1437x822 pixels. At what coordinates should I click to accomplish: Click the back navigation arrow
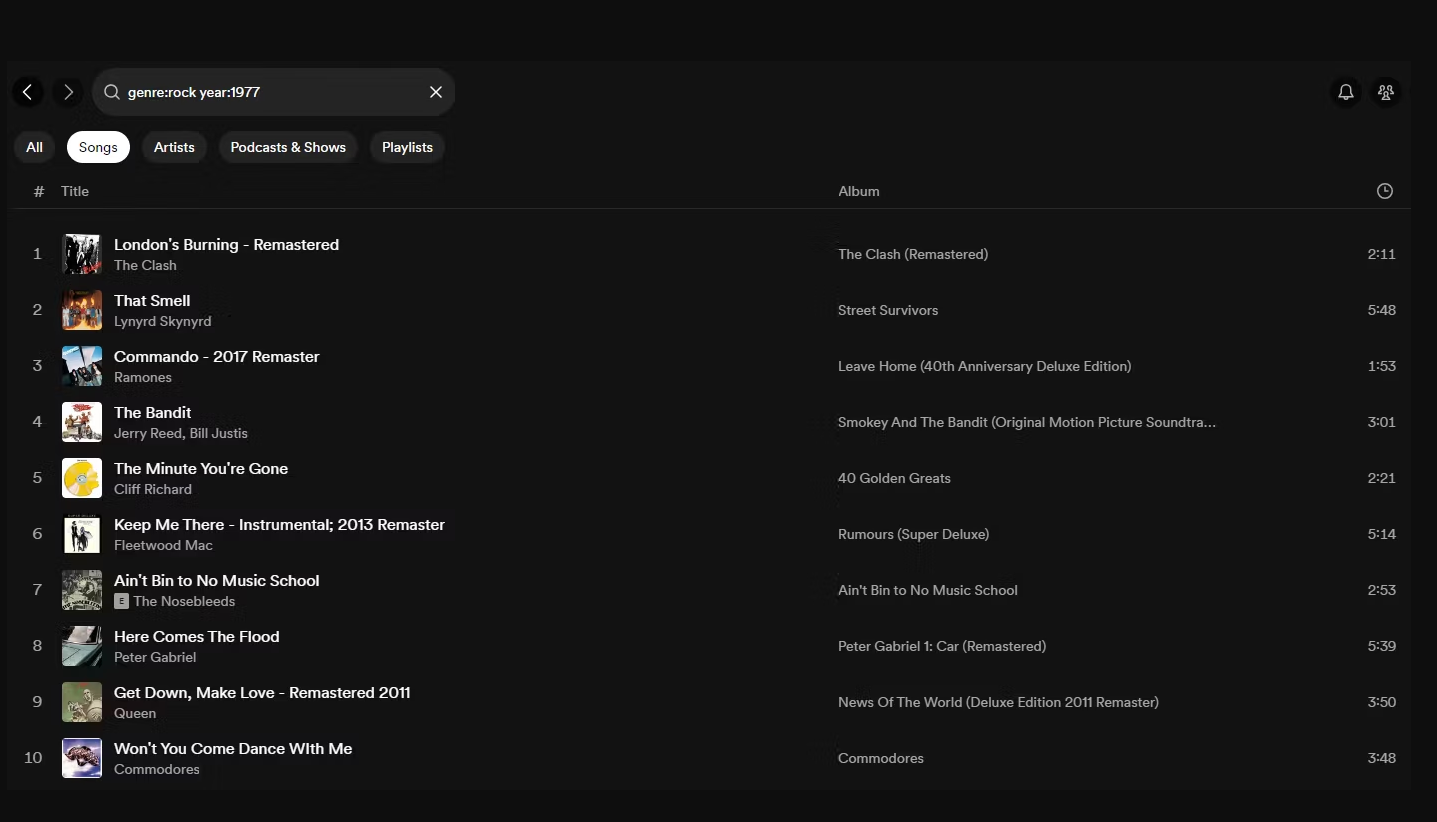tap(27, 92)
